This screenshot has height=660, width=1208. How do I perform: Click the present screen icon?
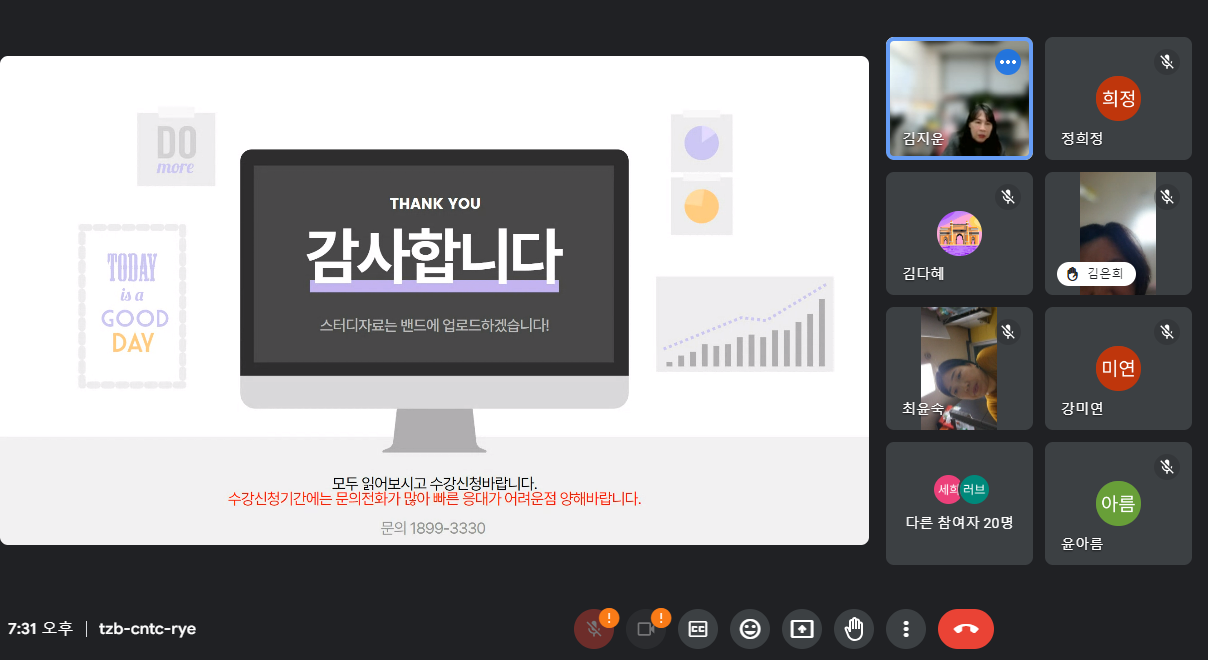point(802,629)
